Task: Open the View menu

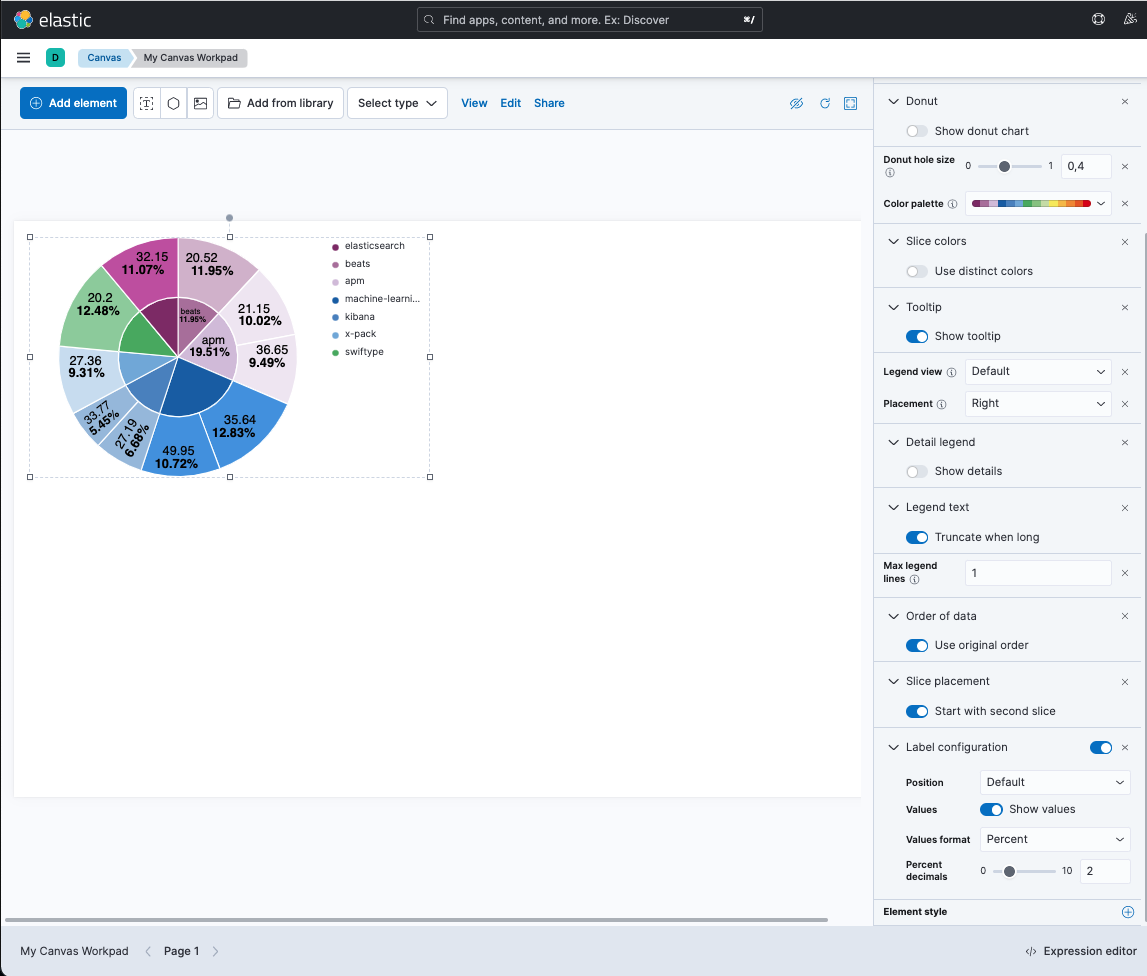Action: [x=474, y=103]
